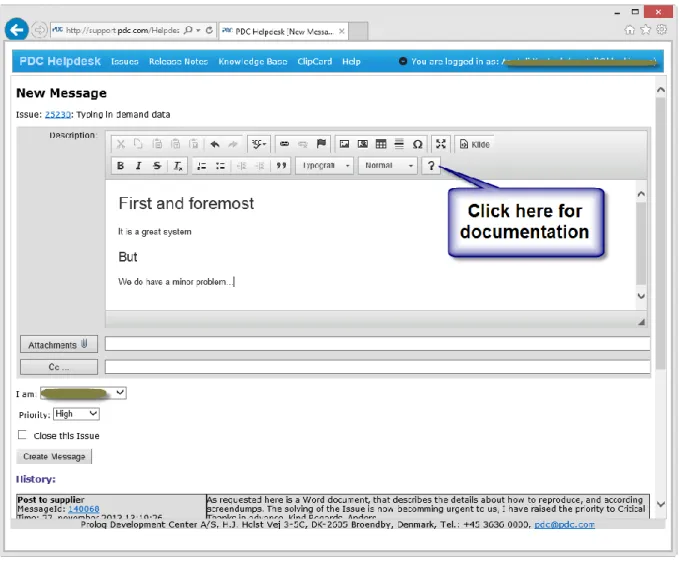Image resolution: width=679 pixels, height=565 pixels.
Task: Open a new browser tab
Action: (358, 31)
